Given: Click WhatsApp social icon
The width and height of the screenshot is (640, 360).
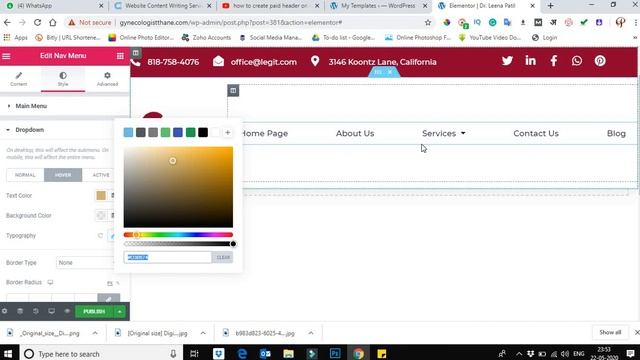Looking at the screenshot, I should click(577, 61).
